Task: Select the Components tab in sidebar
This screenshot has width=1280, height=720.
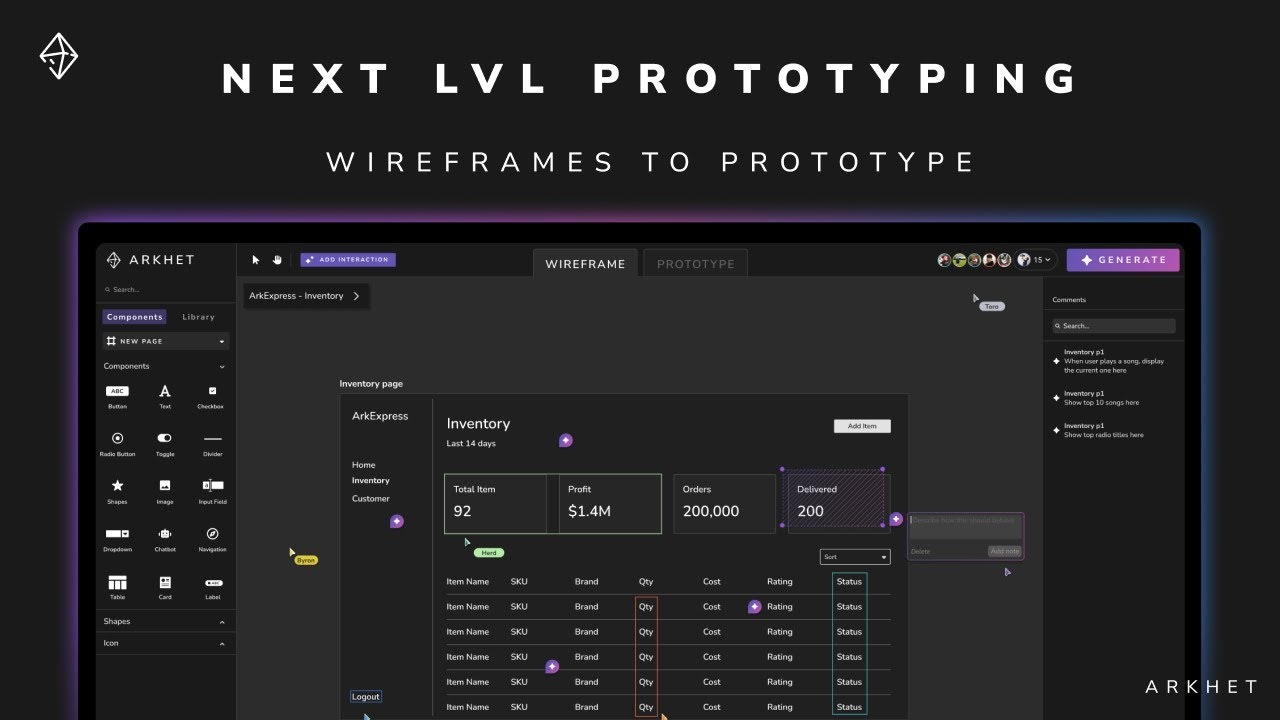Action: 134,317
